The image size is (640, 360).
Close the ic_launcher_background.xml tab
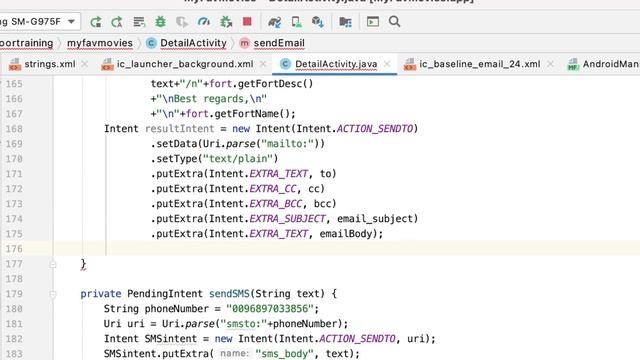click(263, 64)
